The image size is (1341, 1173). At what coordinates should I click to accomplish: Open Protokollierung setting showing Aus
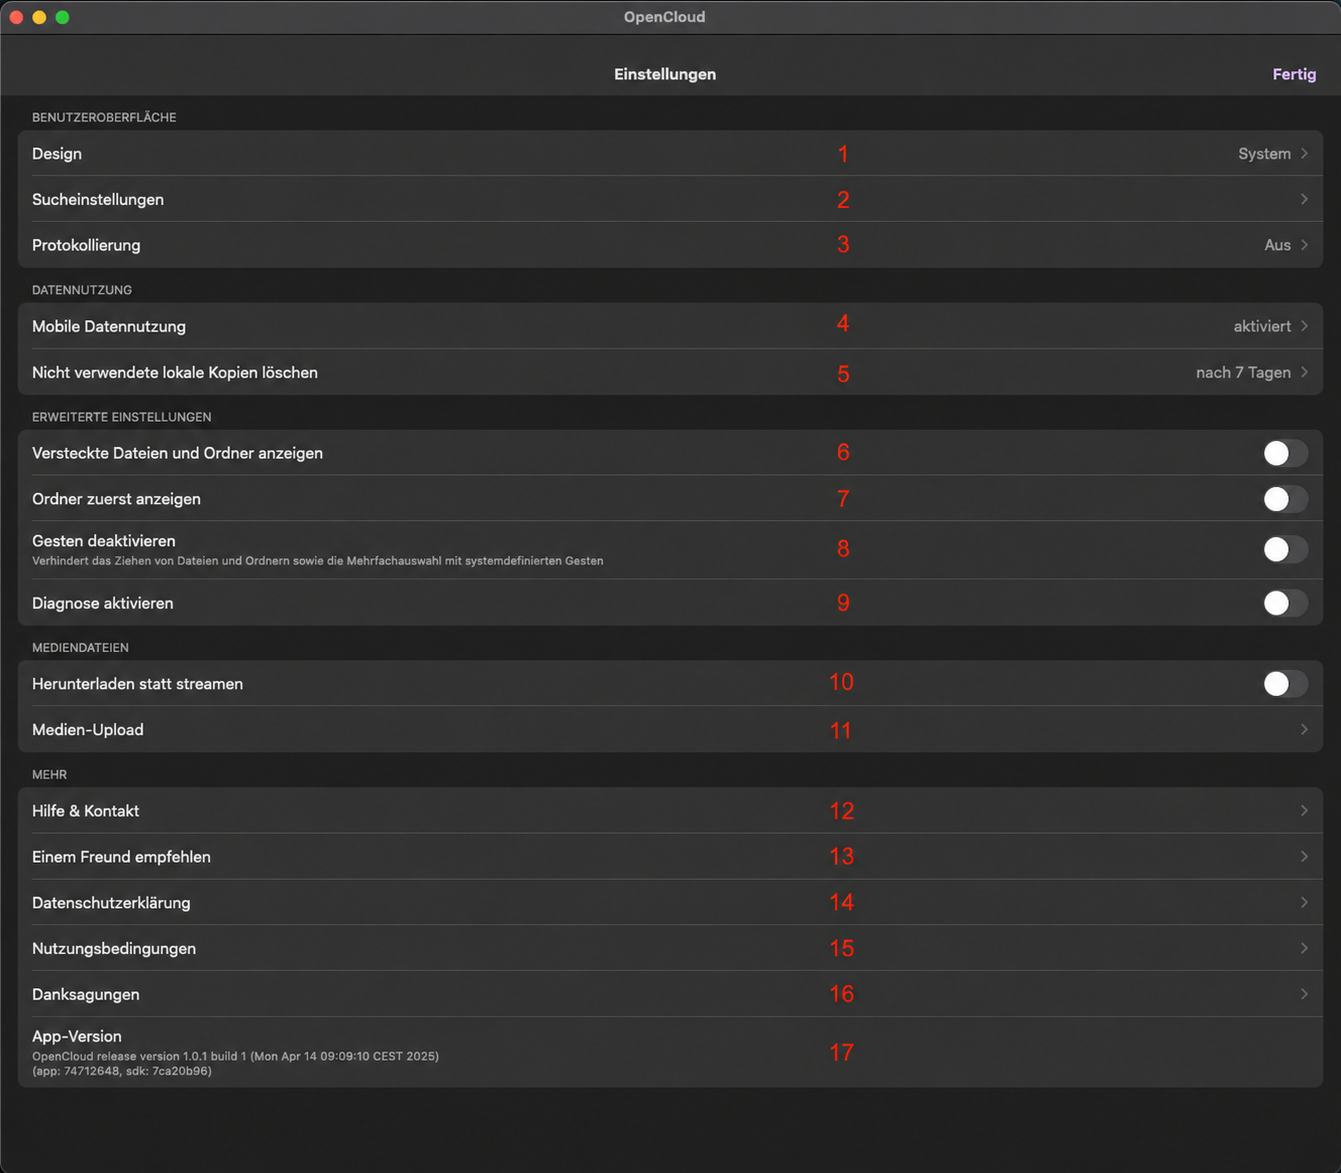pos(670,245)
